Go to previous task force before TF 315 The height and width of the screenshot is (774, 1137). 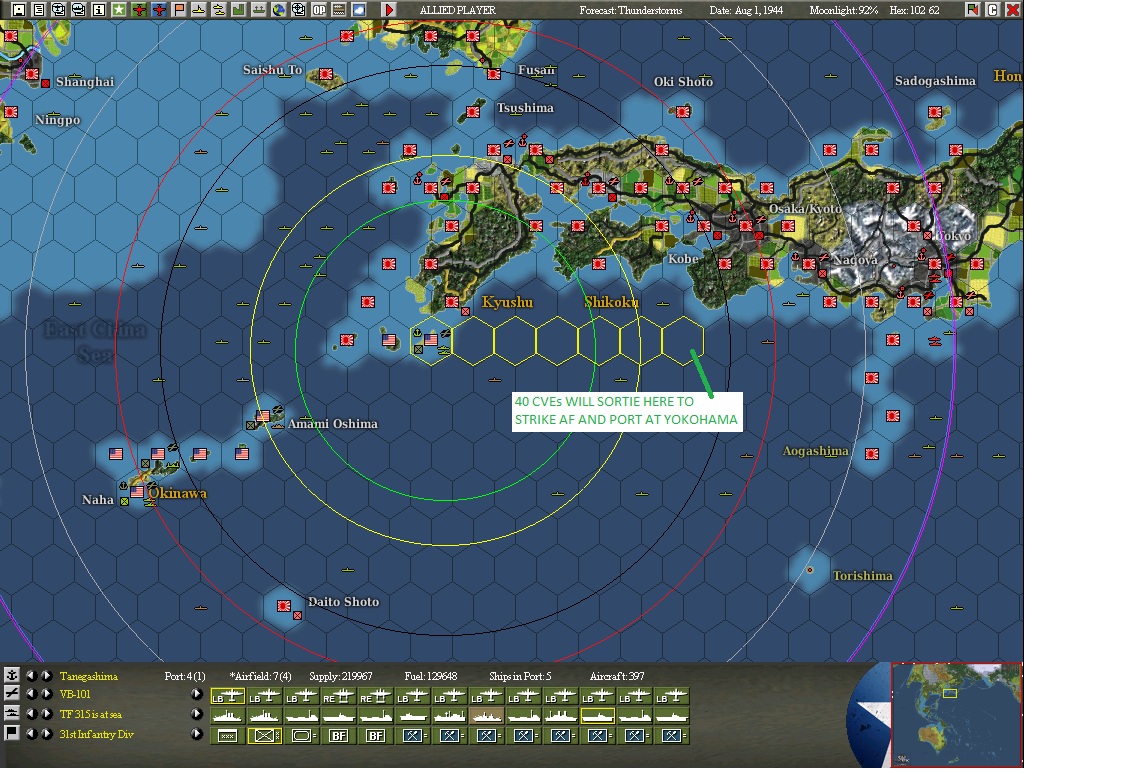tap(31, 714)
